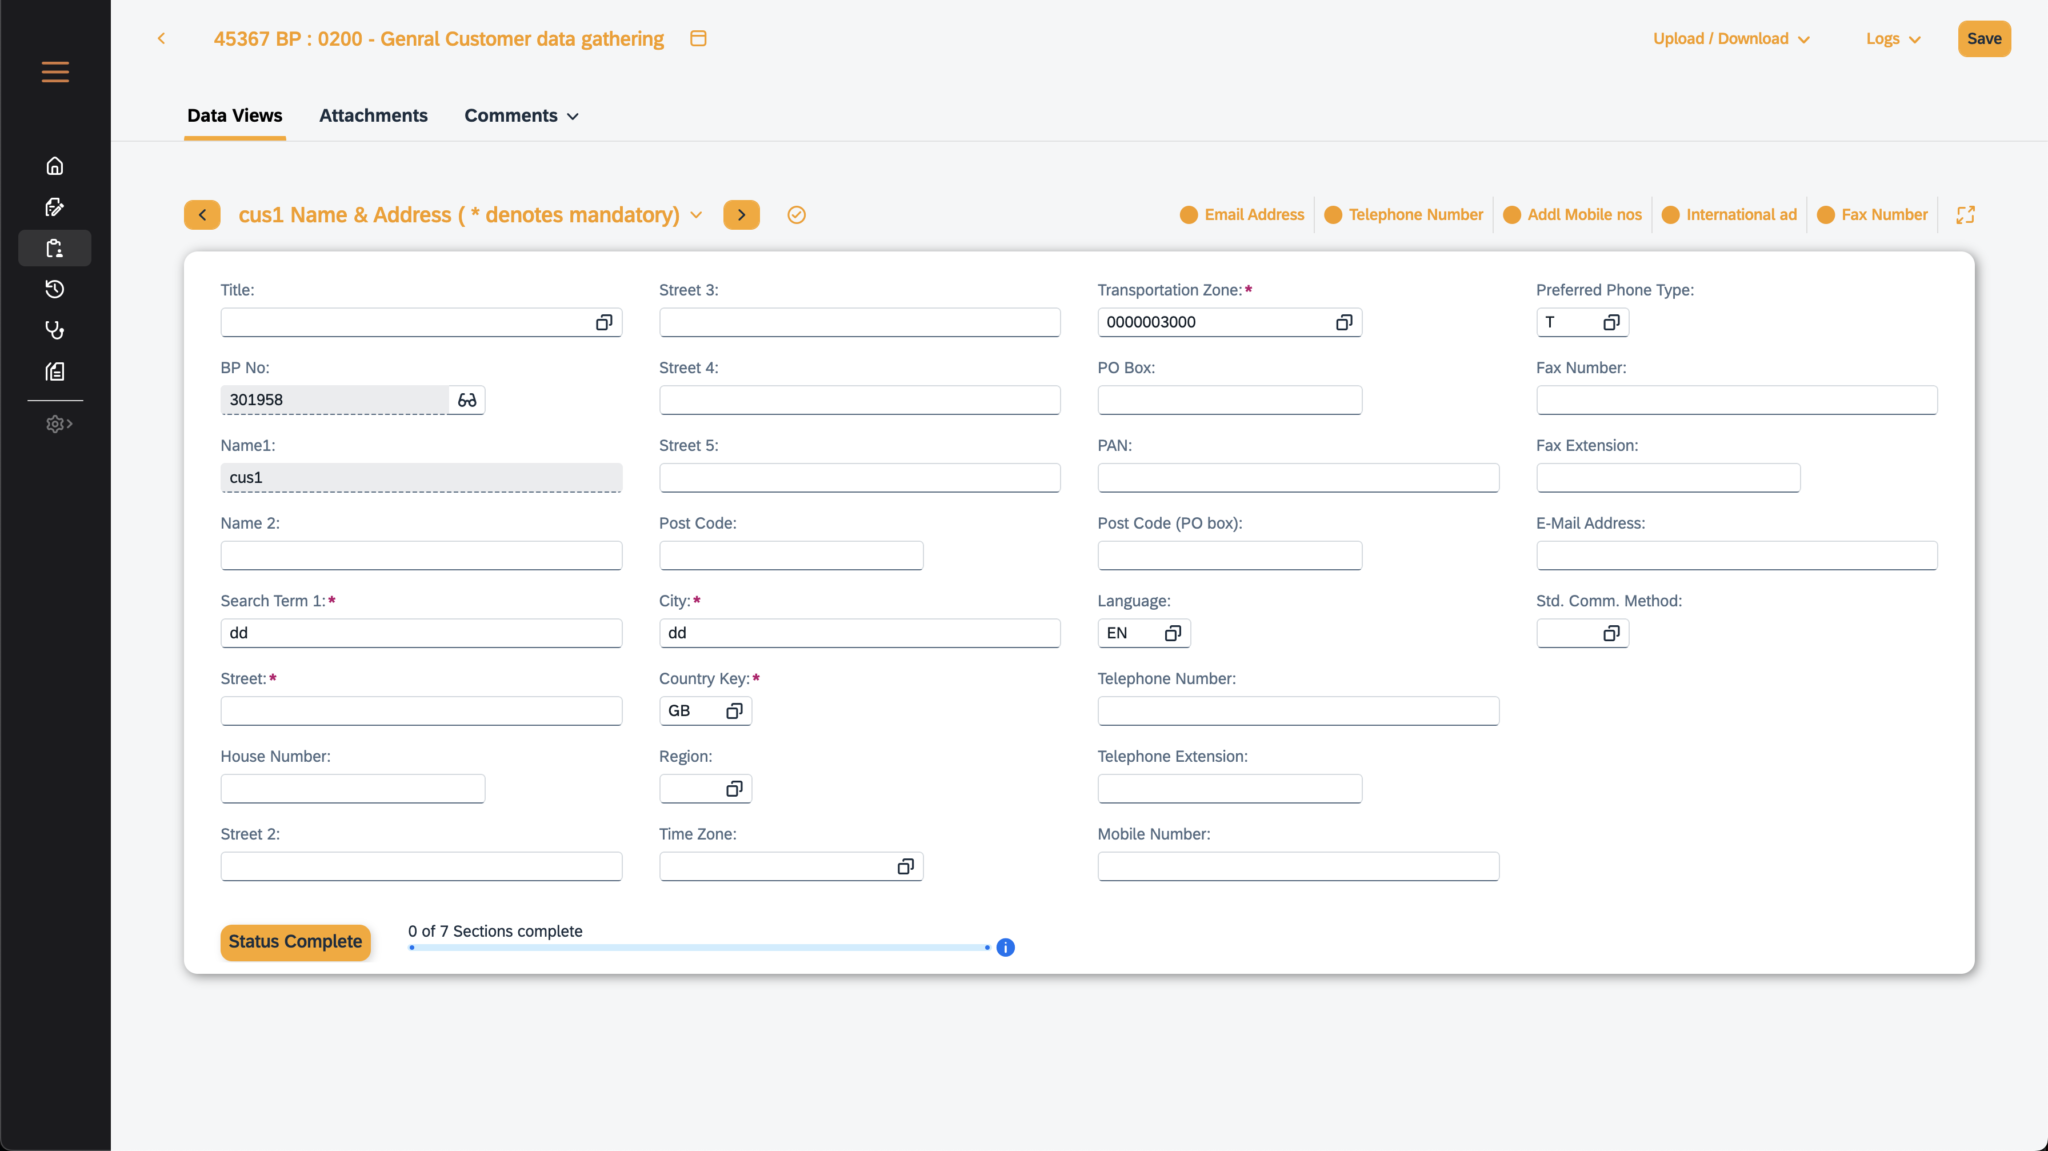Open the Upload / Download dropdown
The height and width of the screenshot is (1151, 2048).
click(1729, 38)
